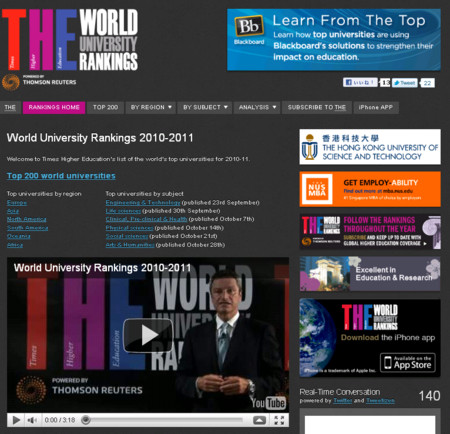Toggle video fullscreen mode
Viewport: 450px width, 434px height.
(x=279, y=420)
